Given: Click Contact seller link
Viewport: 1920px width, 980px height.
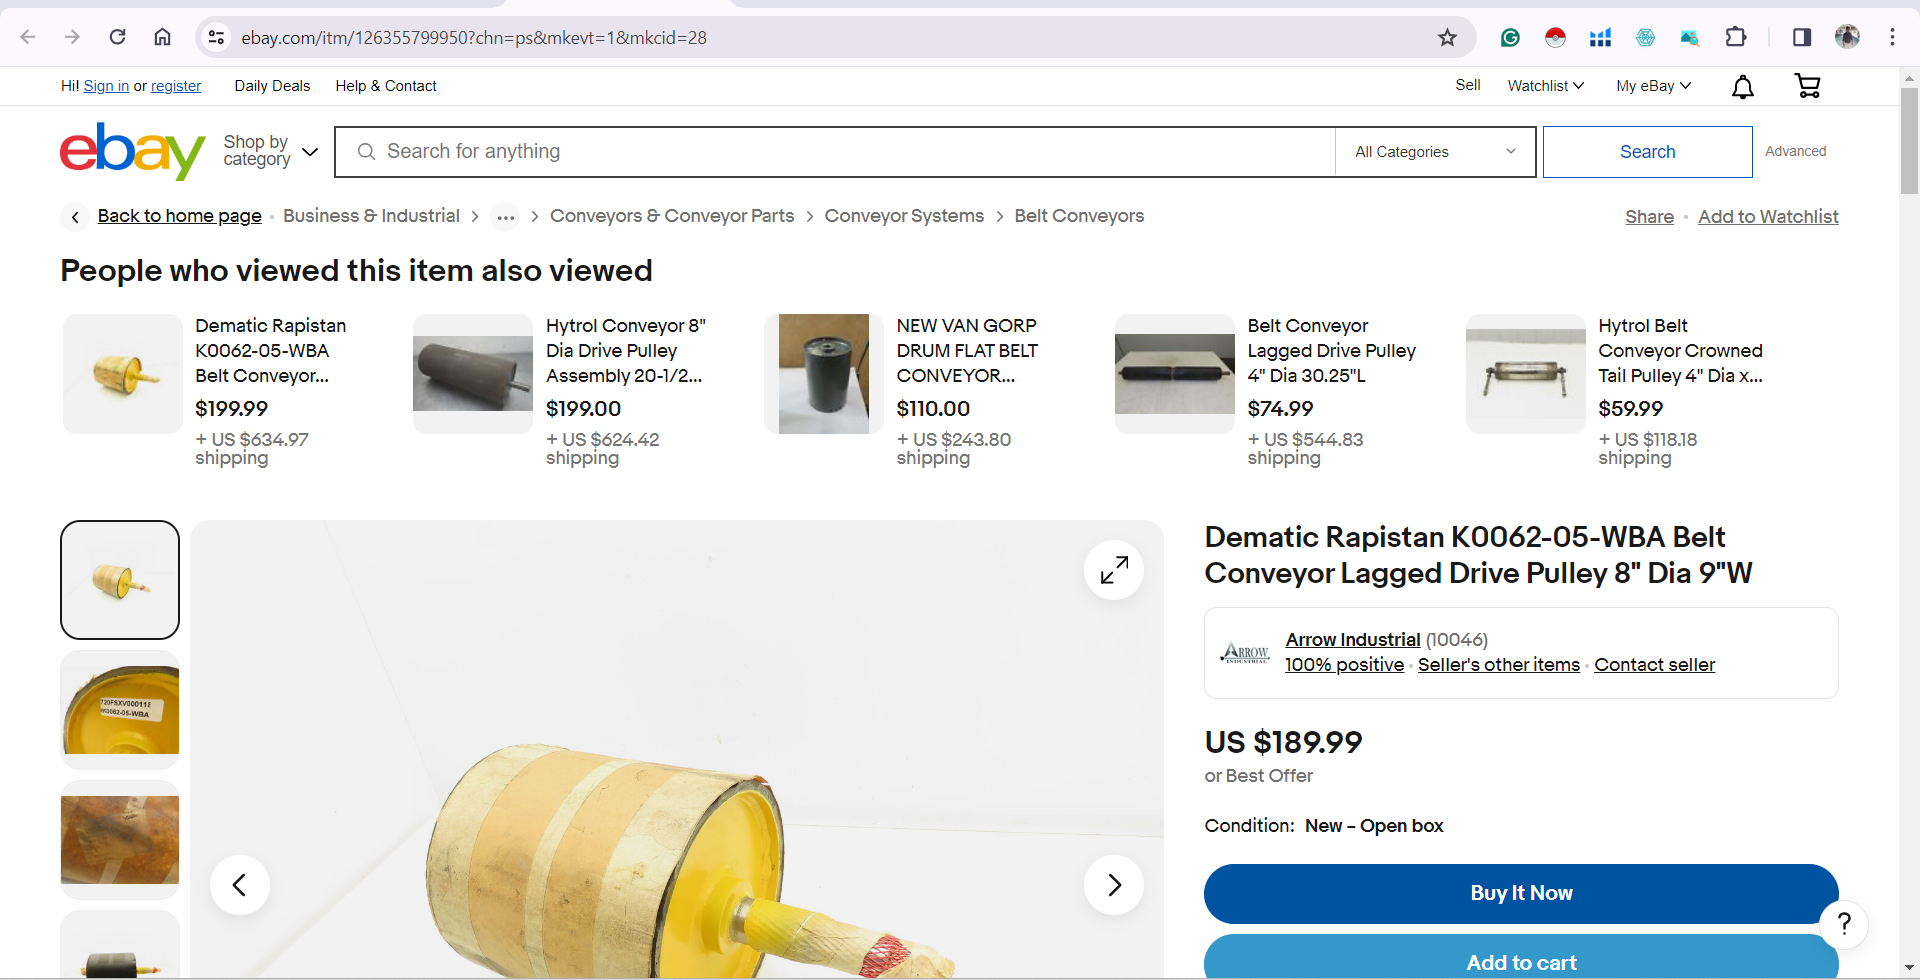Looking at the screenshot, I should point(1654,665).
